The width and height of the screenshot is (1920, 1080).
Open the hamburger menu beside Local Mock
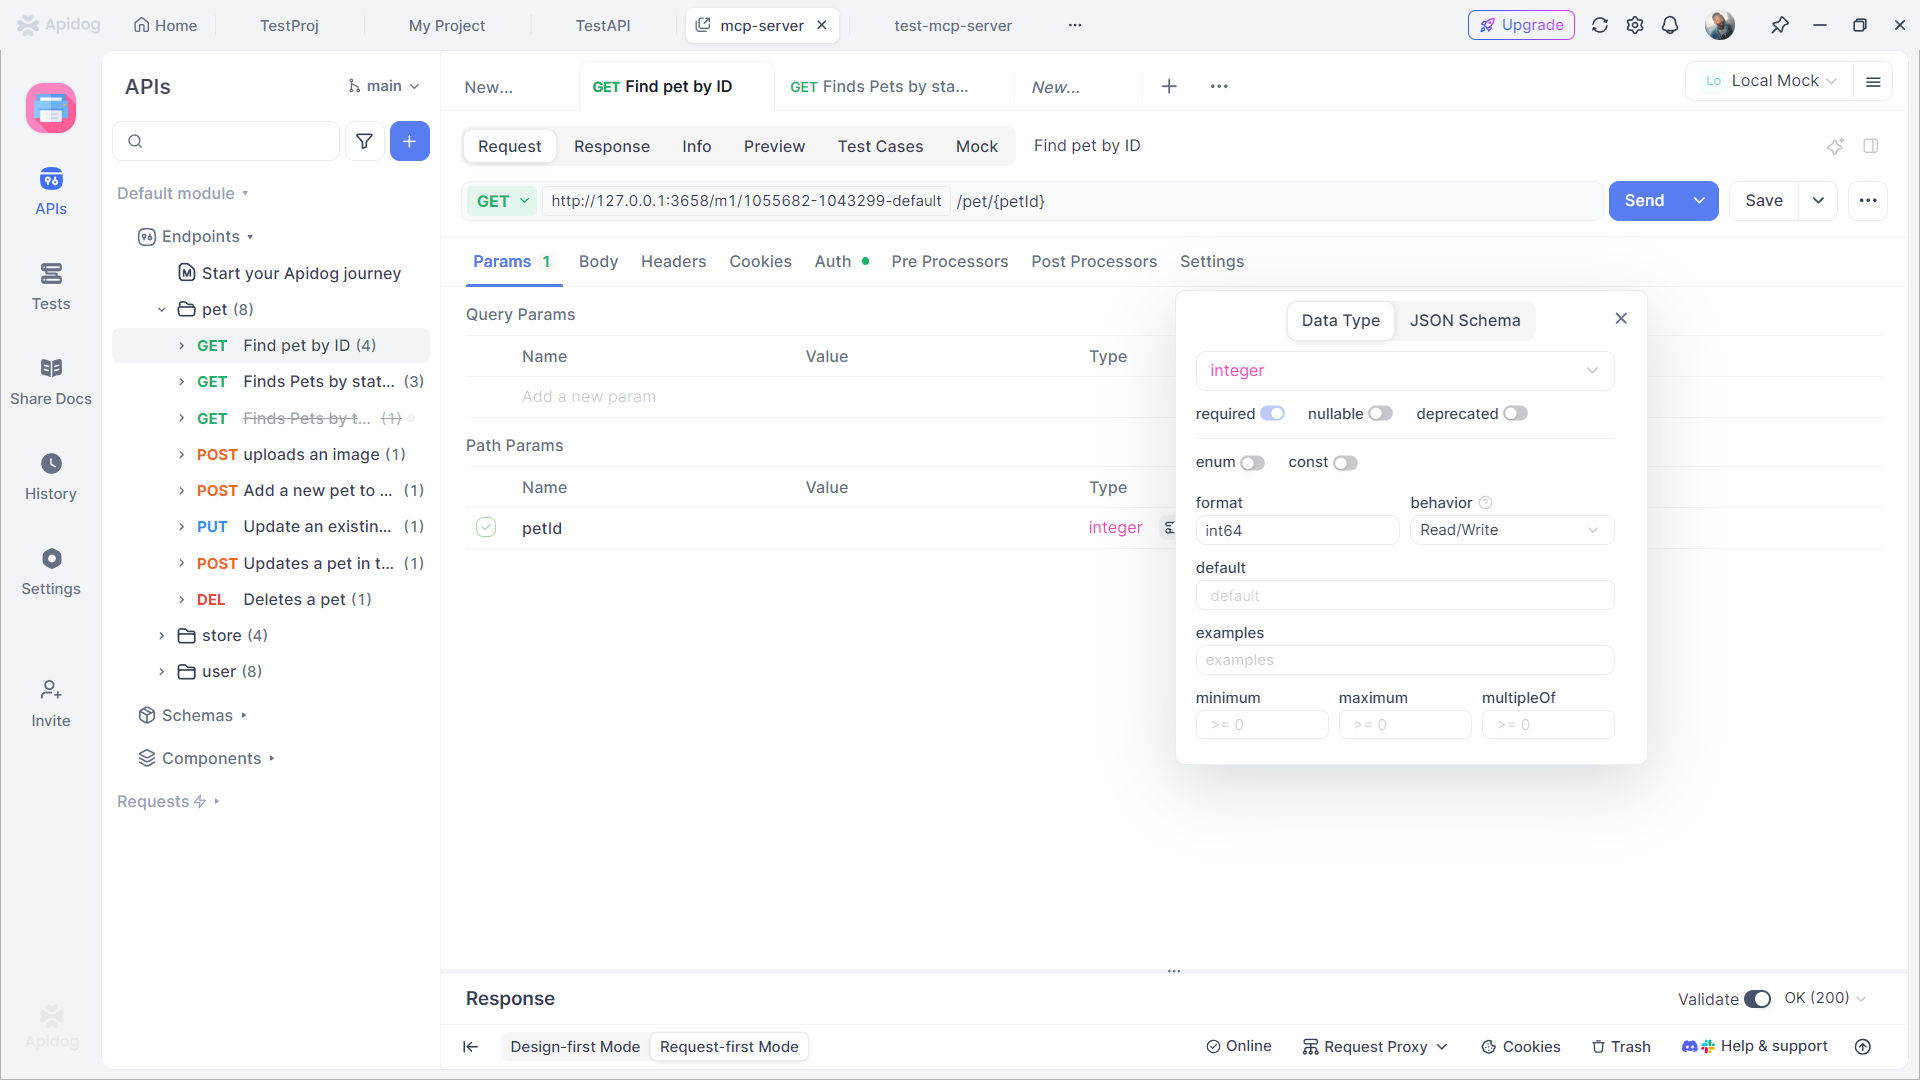(1874, 81)
